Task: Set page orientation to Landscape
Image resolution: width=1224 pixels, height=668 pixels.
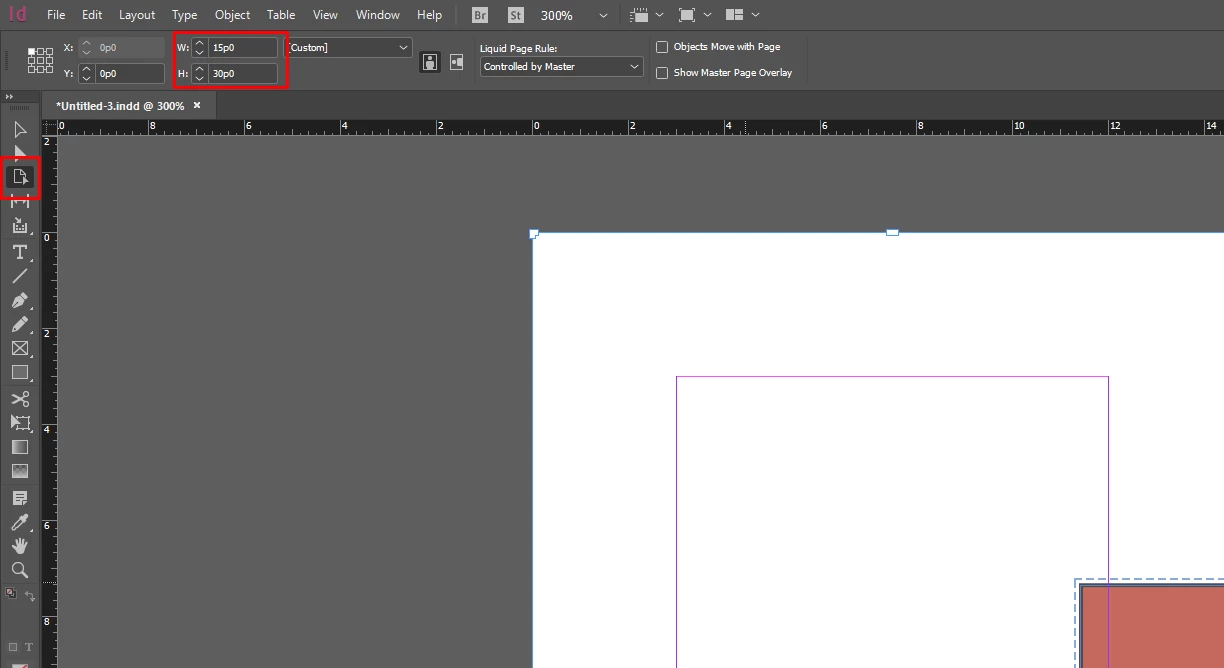Action: click(x=456, y=62)
